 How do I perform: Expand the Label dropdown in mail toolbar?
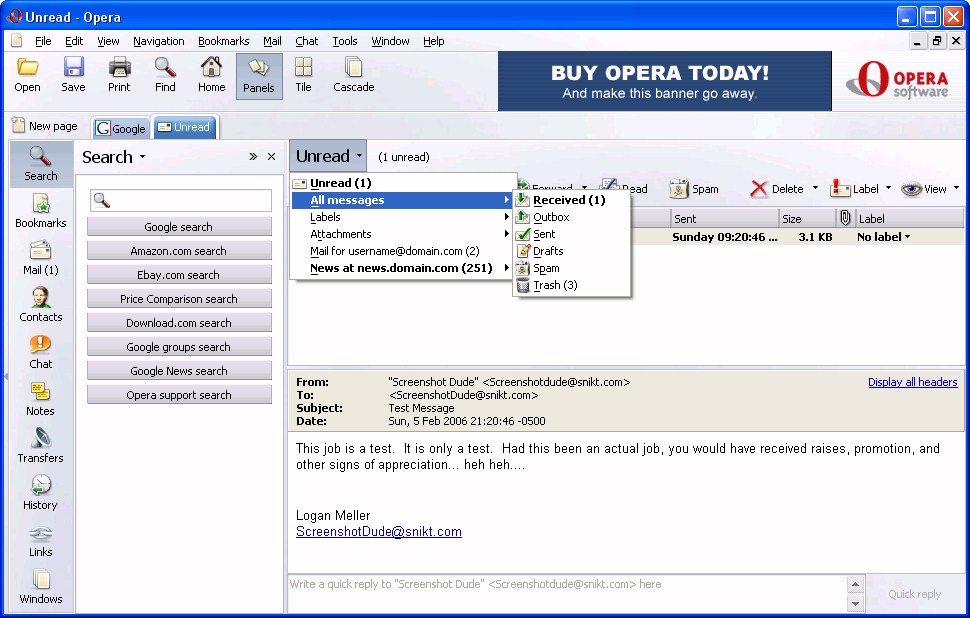[x=860, y=189]
